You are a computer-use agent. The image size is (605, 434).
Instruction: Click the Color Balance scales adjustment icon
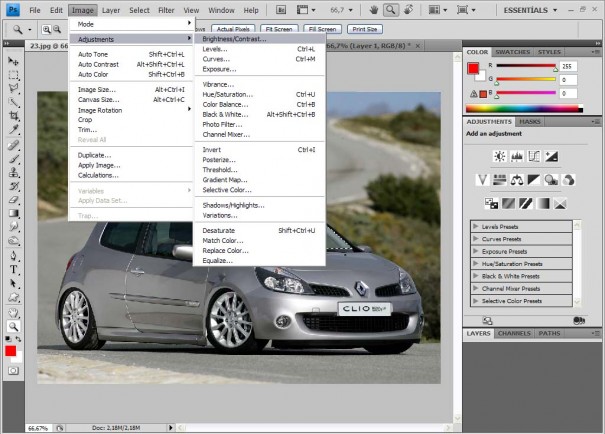tap(517, 180)
